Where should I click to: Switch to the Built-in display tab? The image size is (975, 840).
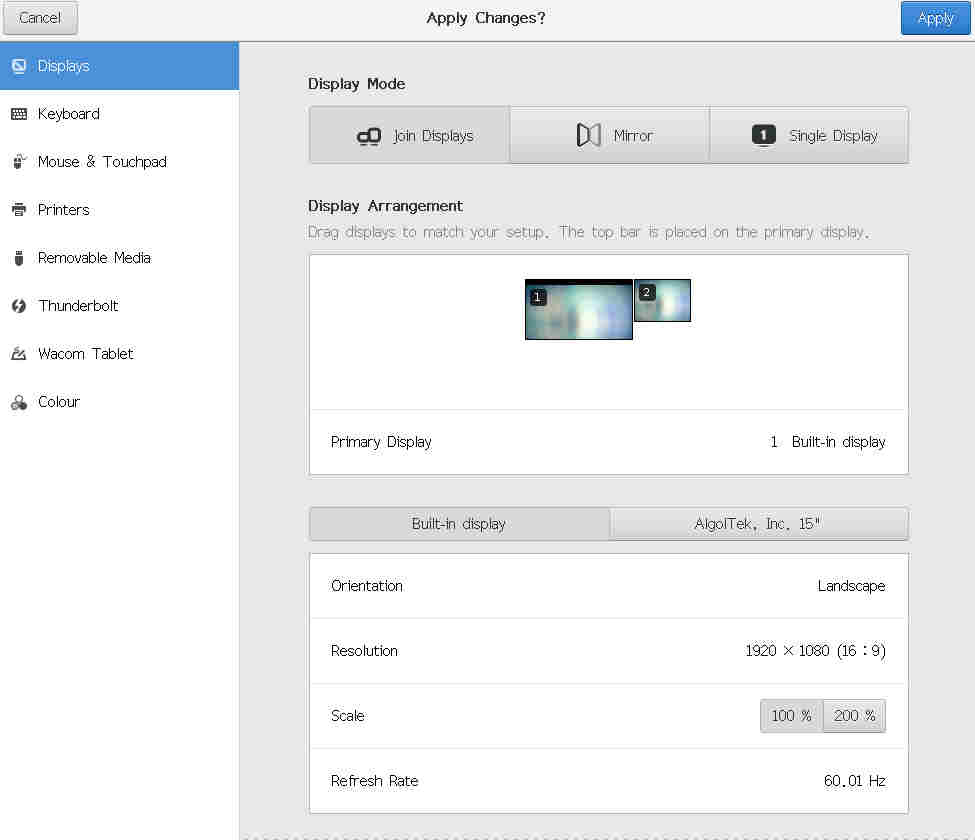click(x=459, y=524)
